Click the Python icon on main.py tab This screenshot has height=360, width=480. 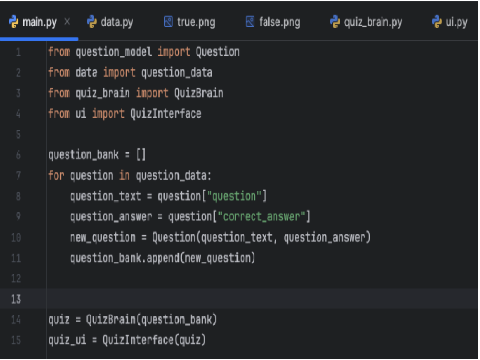coord(14,22)
